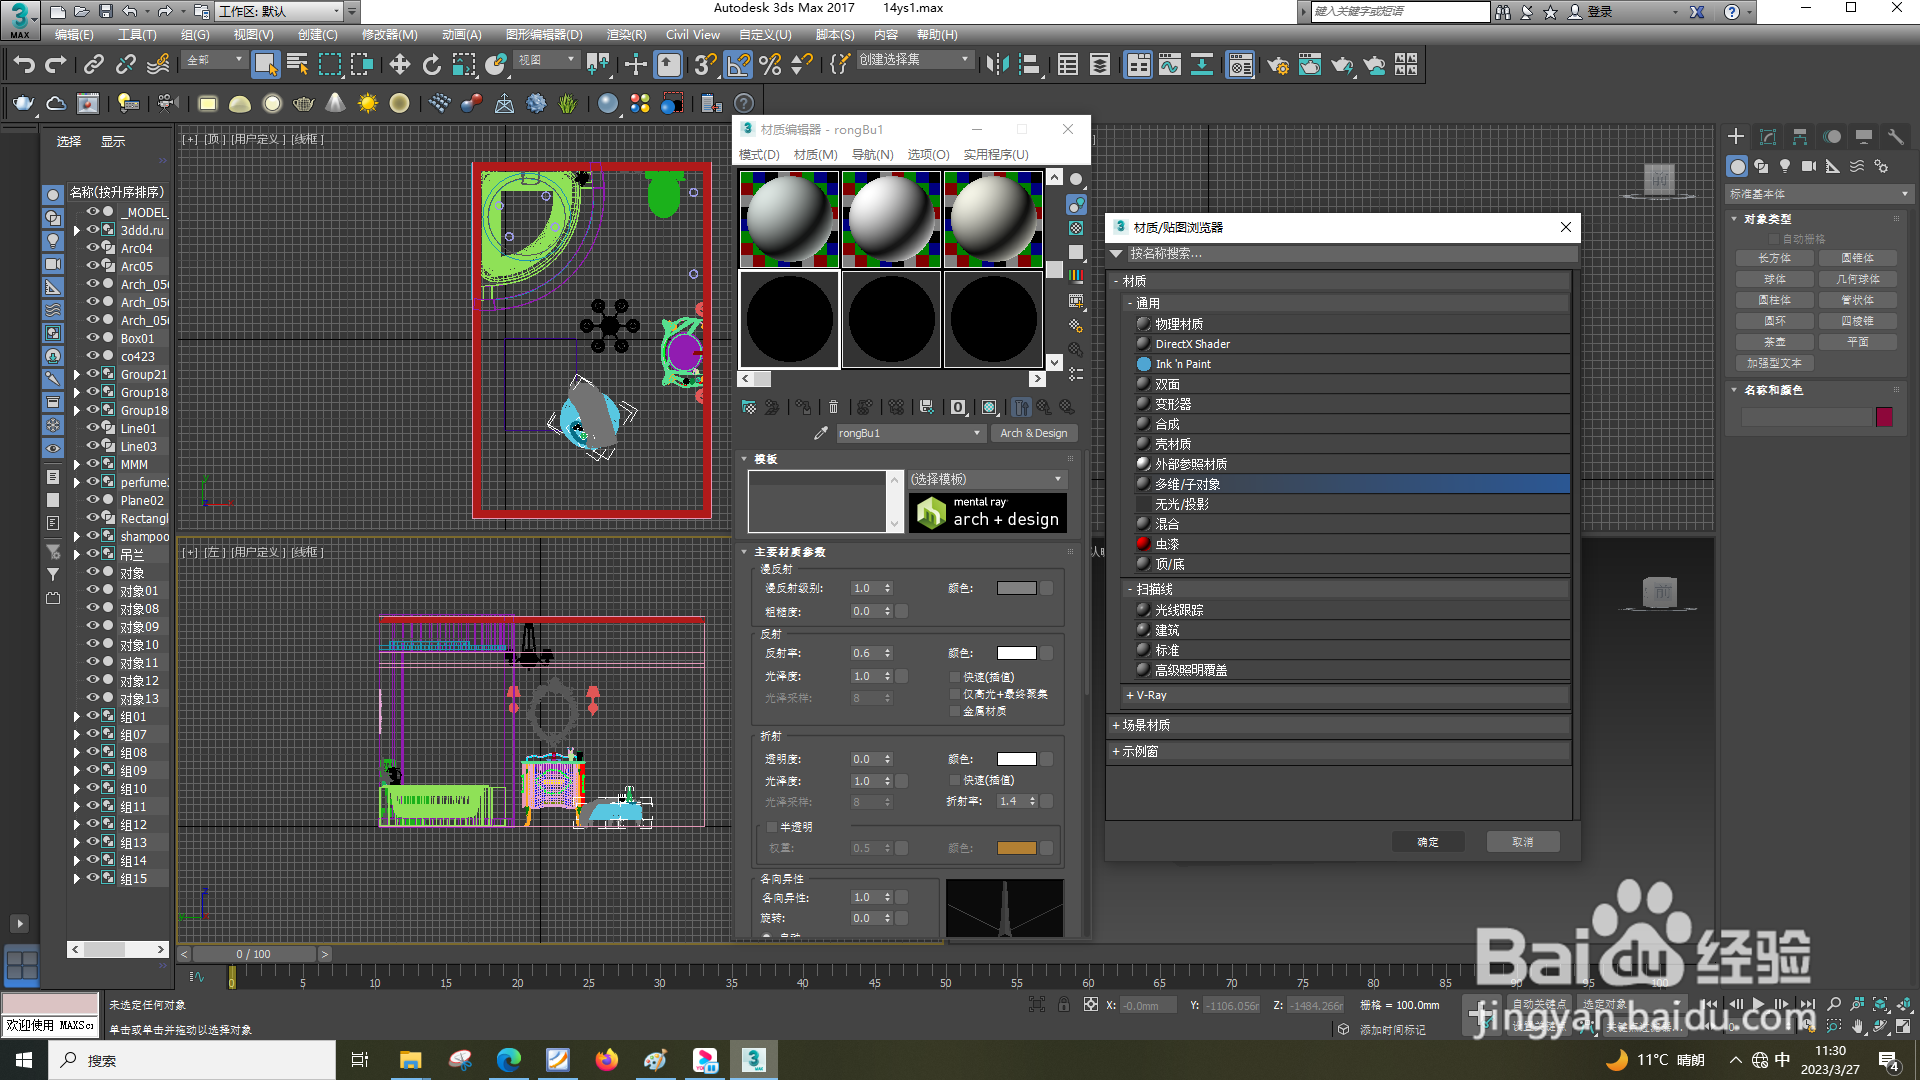Expand the 组01 tree node
This screenshot has height=1082, width=1920.
(x=77, y=717)
